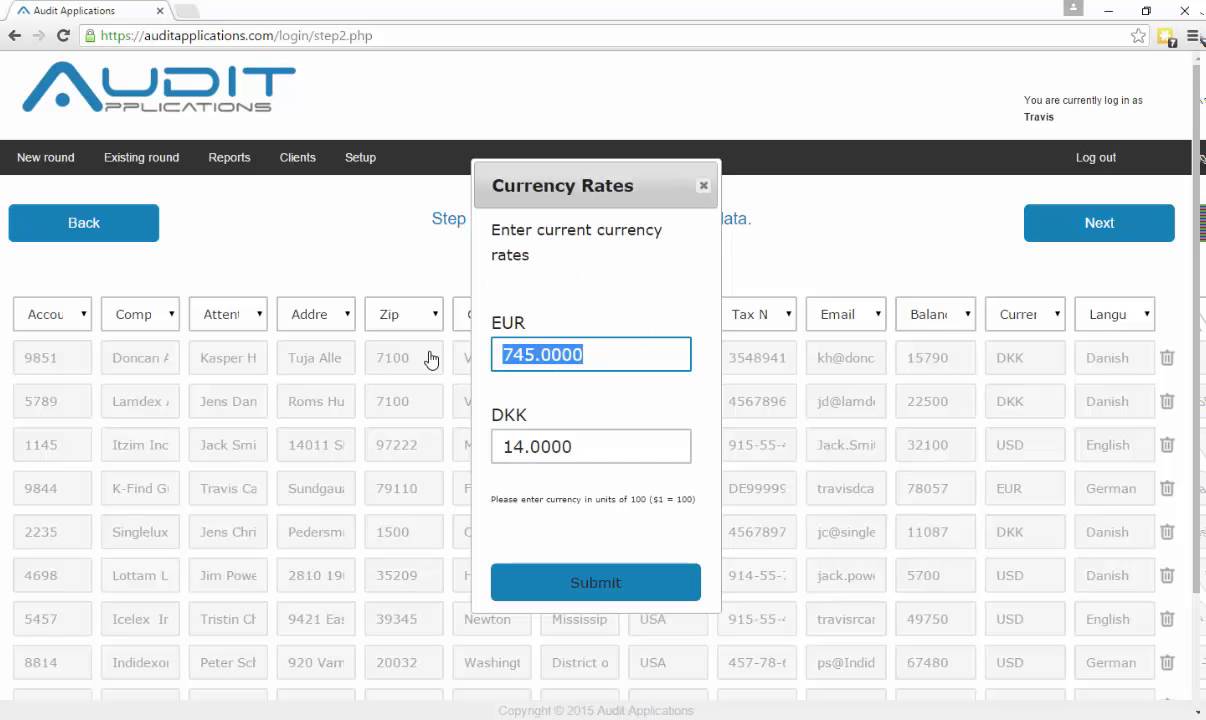
Task: Click the 67480 balance field
Action: (x=936, y=662)
